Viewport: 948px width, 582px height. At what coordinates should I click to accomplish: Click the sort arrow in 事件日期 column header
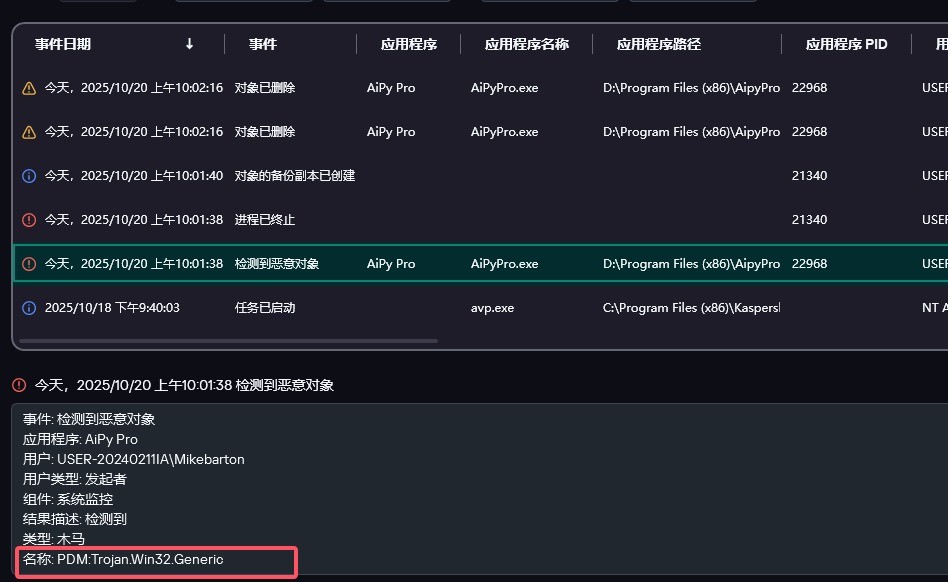(x=190, y=44)
